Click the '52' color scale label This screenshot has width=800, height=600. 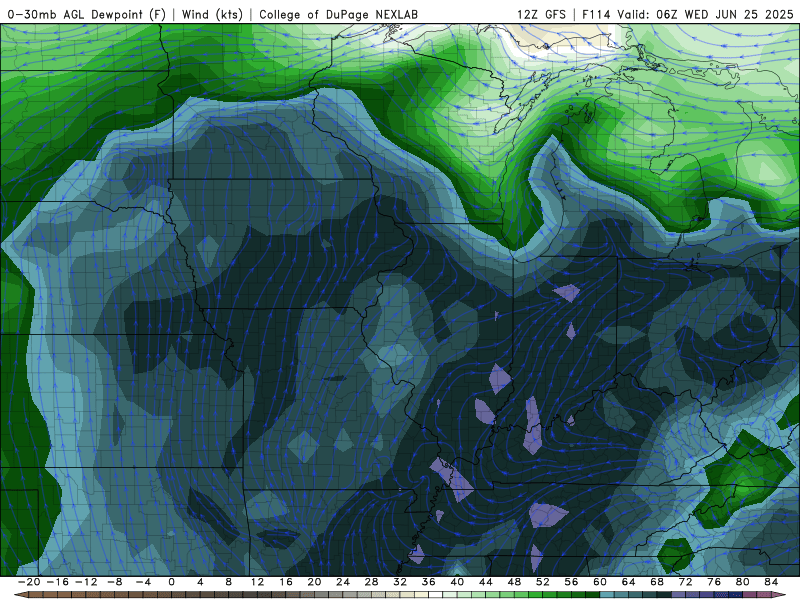(543, 582)
